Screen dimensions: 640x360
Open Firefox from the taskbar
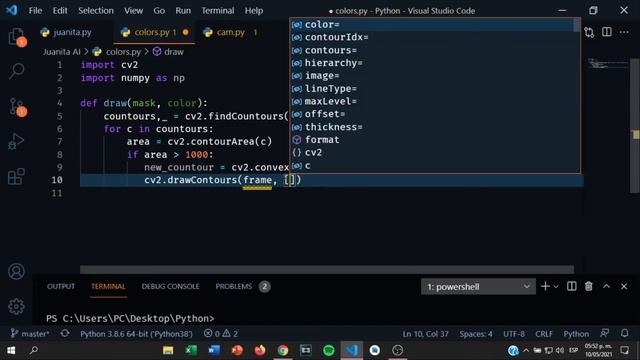(x=260, y=350)
